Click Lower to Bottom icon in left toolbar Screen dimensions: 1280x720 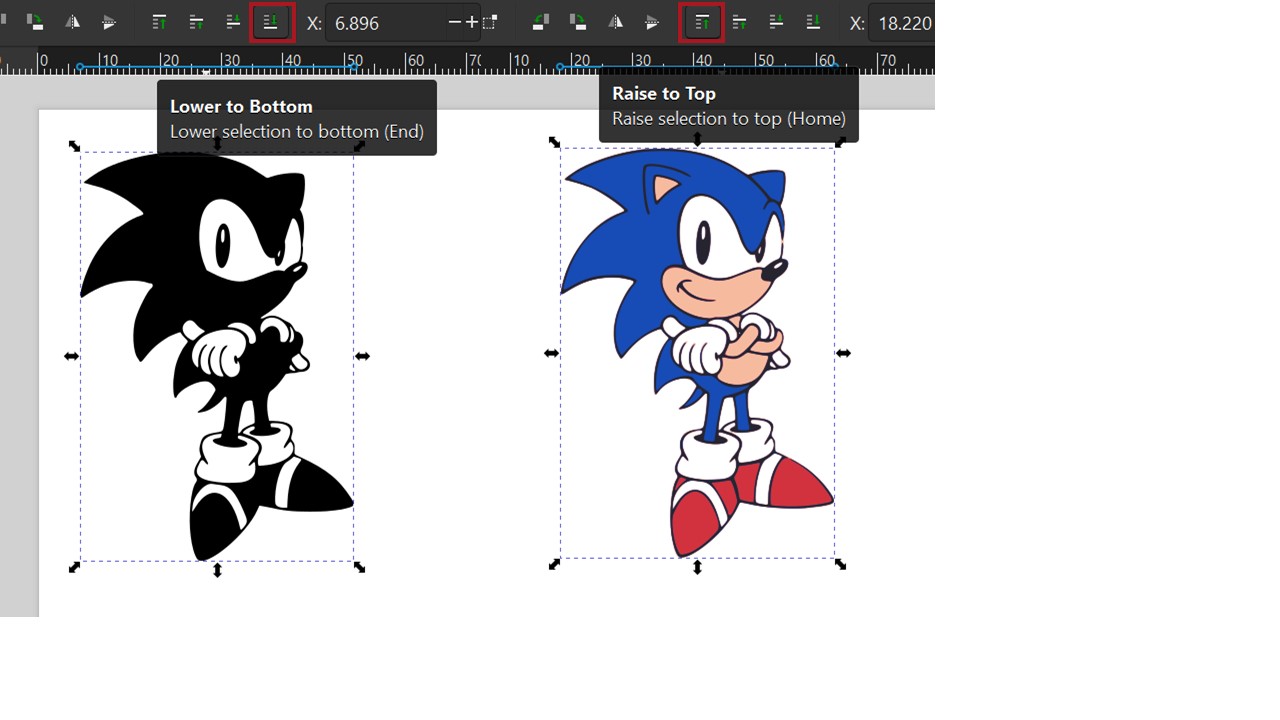click(271, 22)
